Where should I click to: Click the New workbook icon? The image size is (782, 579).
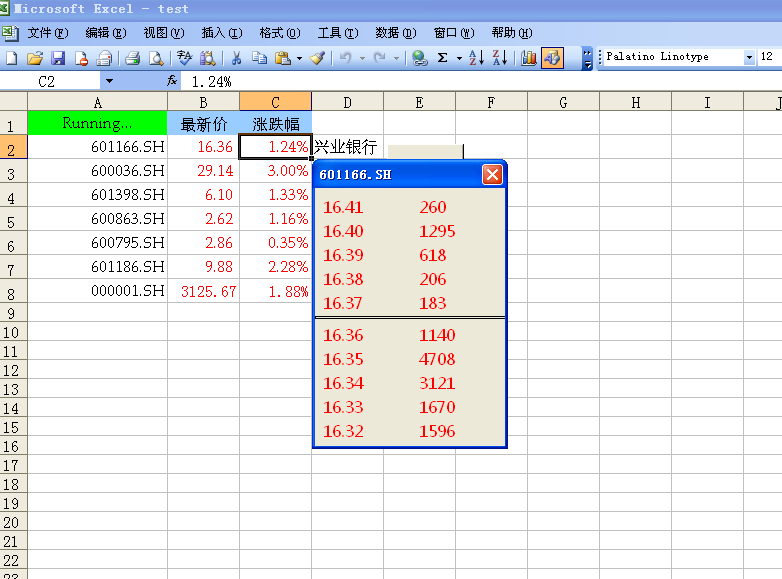tap(12, 58)
